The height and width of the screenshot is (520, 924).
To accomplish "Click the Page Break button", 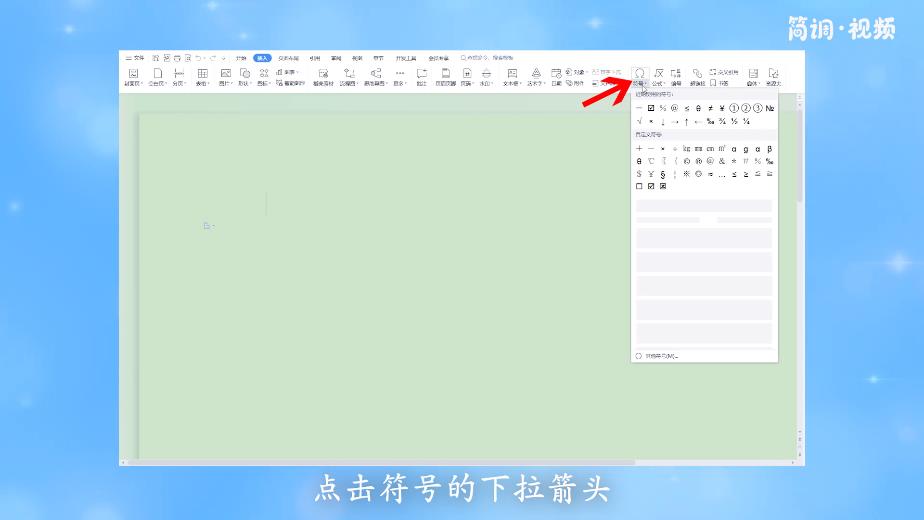I will (x=179, y=77).
